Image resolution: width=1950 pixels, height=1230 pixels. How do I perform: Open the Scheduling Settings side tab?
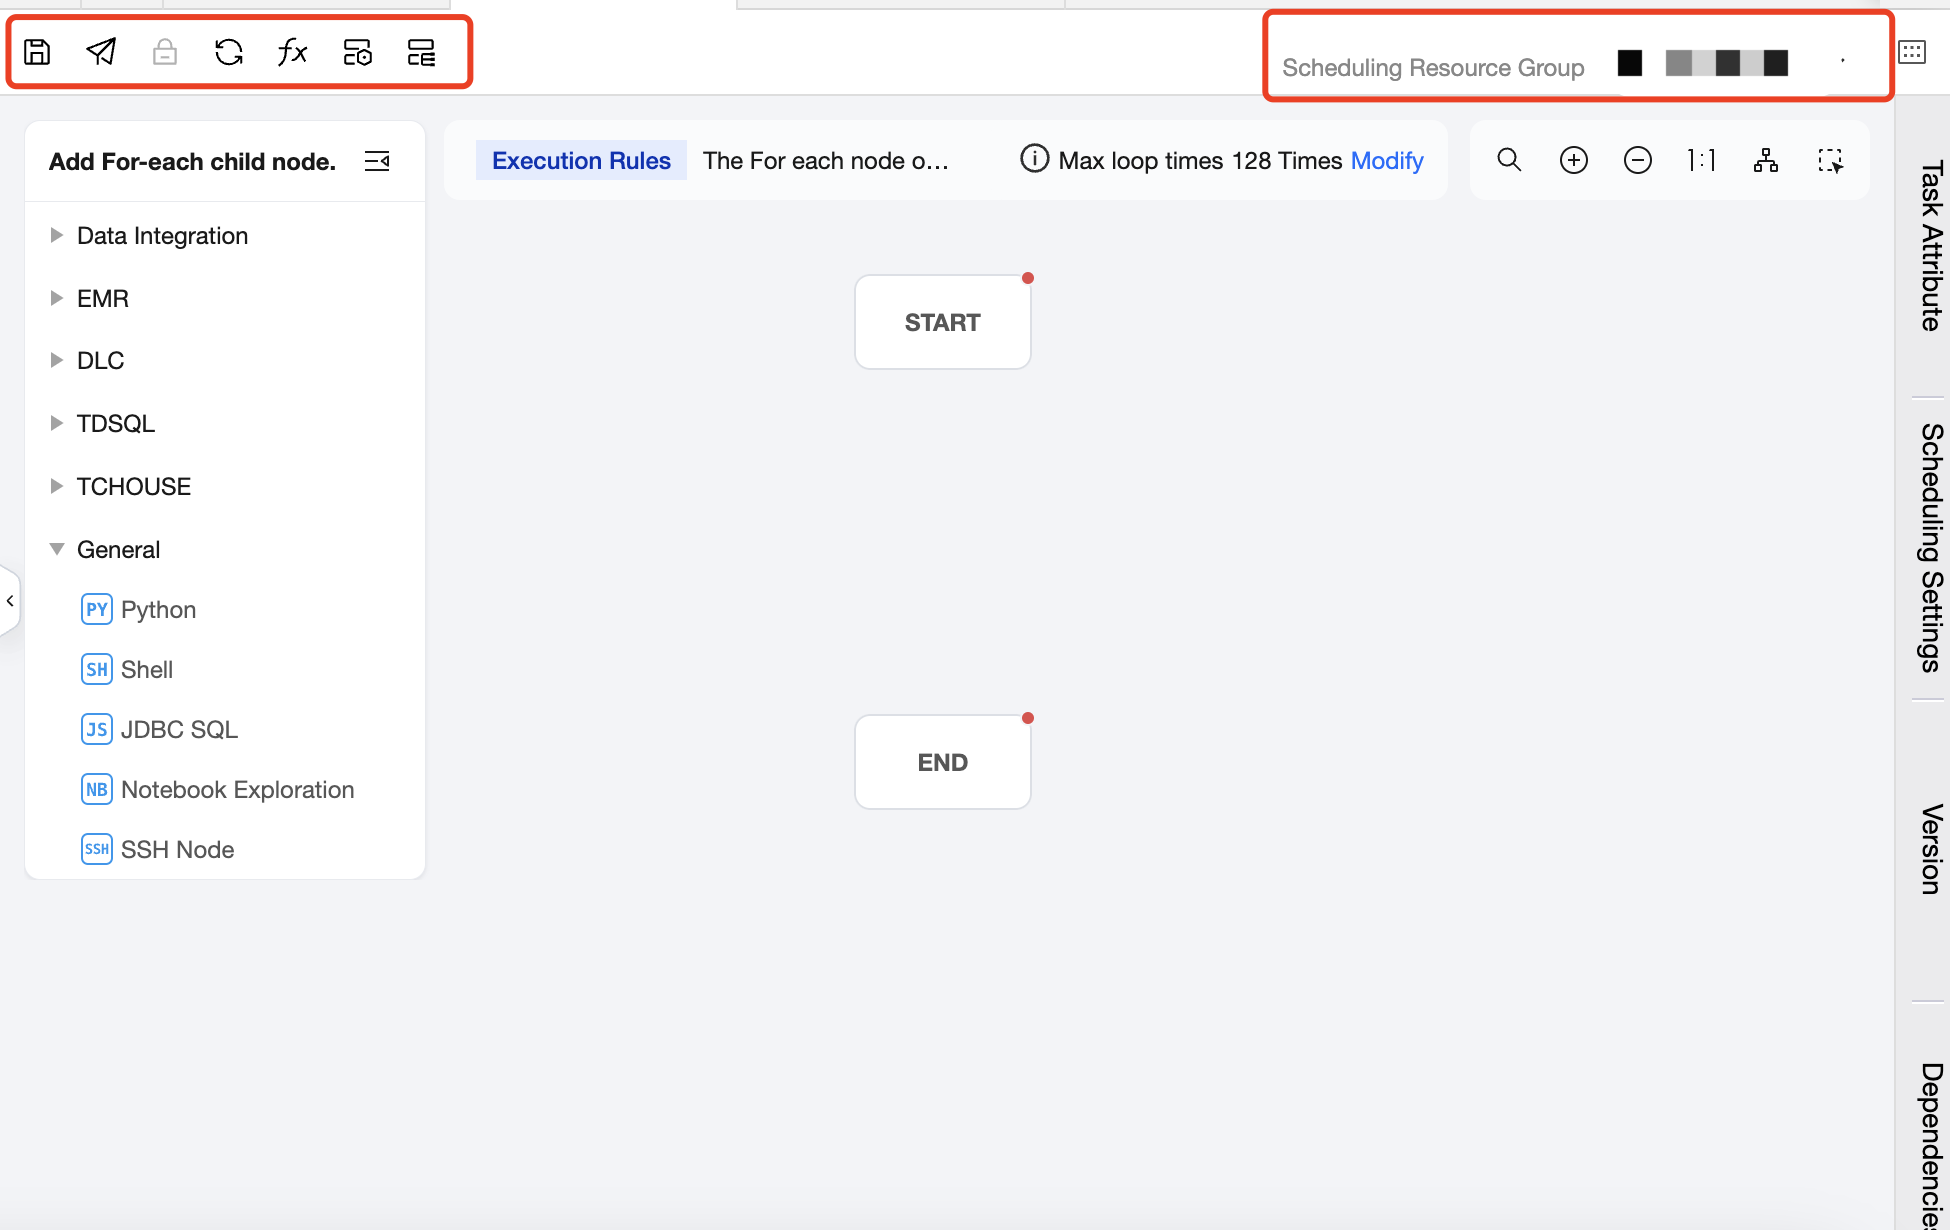tap(1931, 547)
